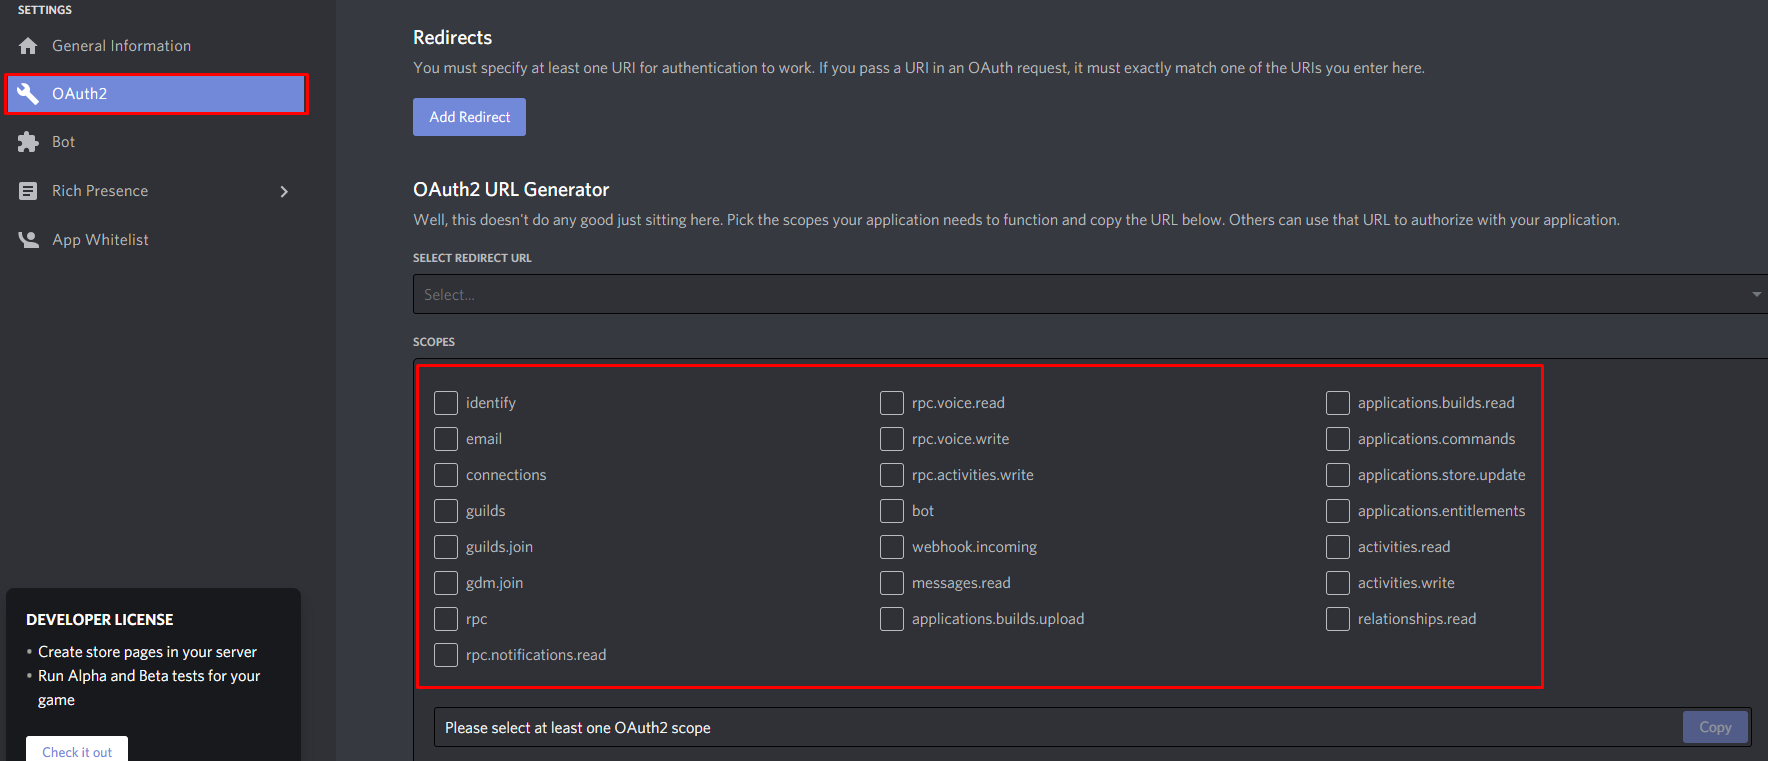The width and height of the screenshot is (1768, 761).
Task: Select the guilds.join scope checkbox
Action: pyautogui.click(x=446, y=547)
